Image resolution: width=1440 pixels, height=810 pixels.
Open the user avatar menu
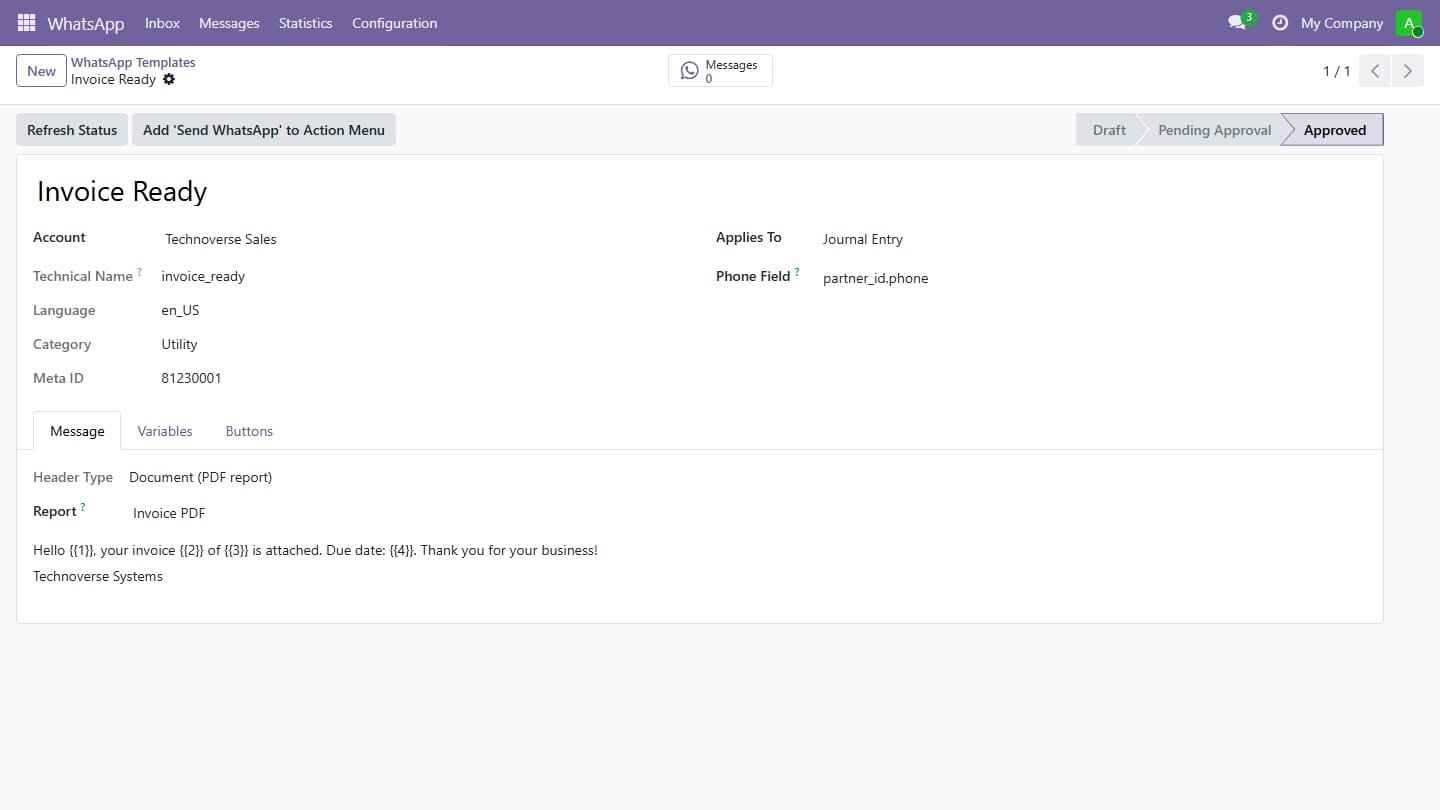tap(1409, 23)
